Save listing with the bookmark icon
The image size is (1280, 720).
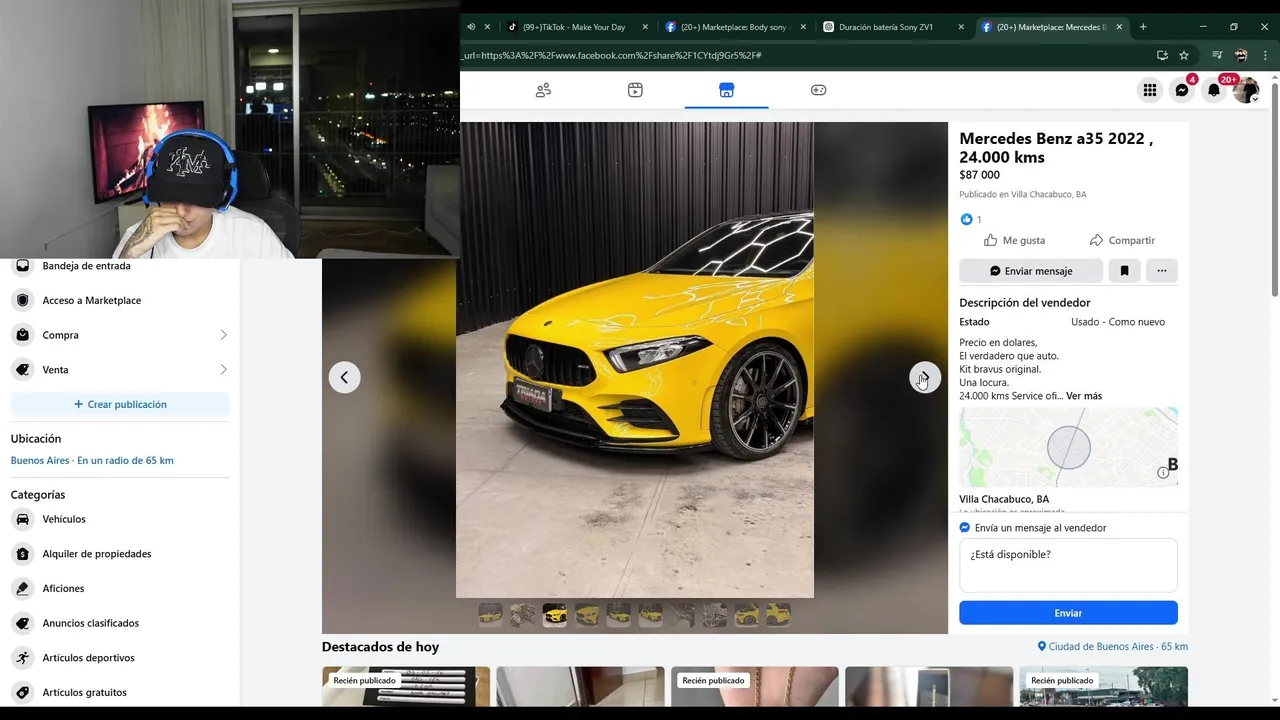click(x=1124, y=271)
